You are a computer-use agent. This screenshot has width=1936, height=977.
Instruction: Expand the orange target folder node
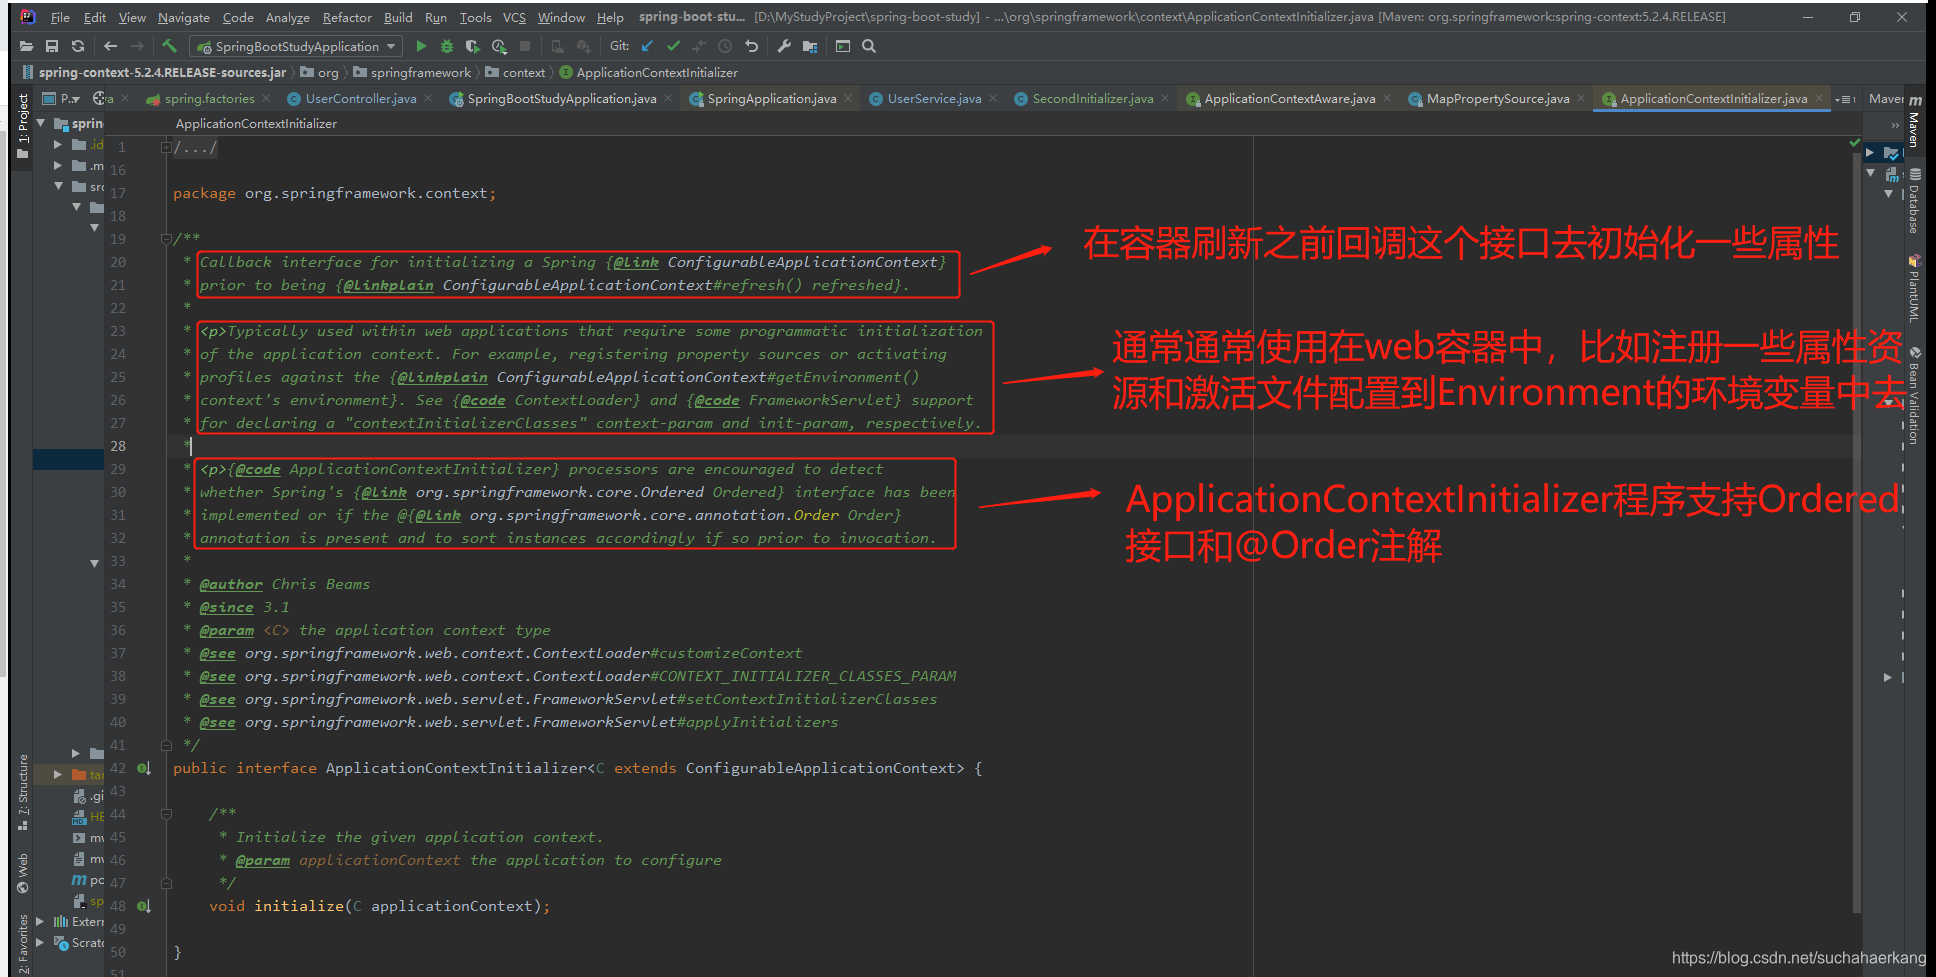coord(57,774)
